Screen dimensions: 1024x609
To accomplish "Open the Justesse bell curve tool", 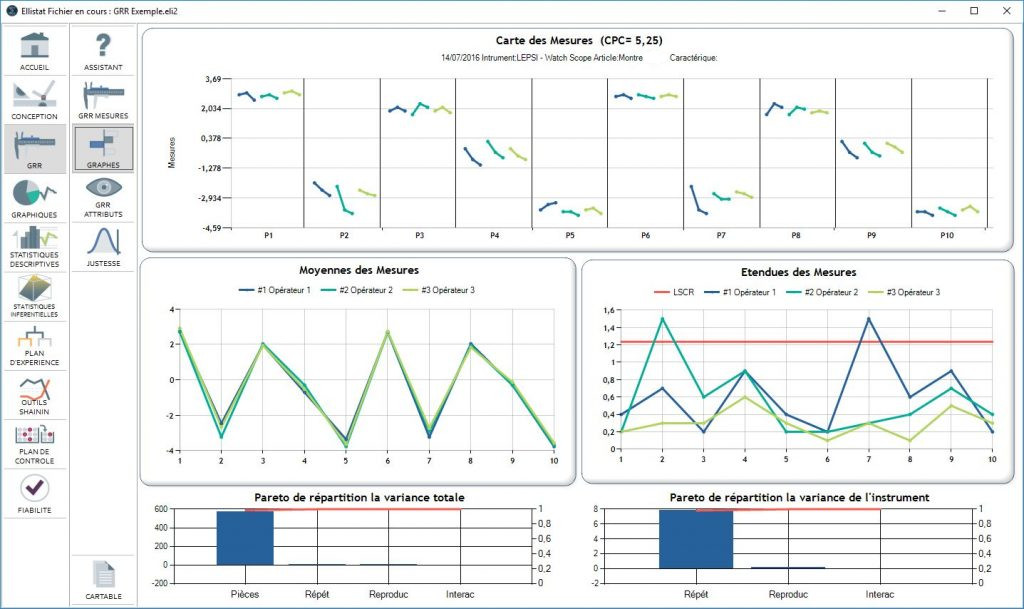I will click(103, 247).
